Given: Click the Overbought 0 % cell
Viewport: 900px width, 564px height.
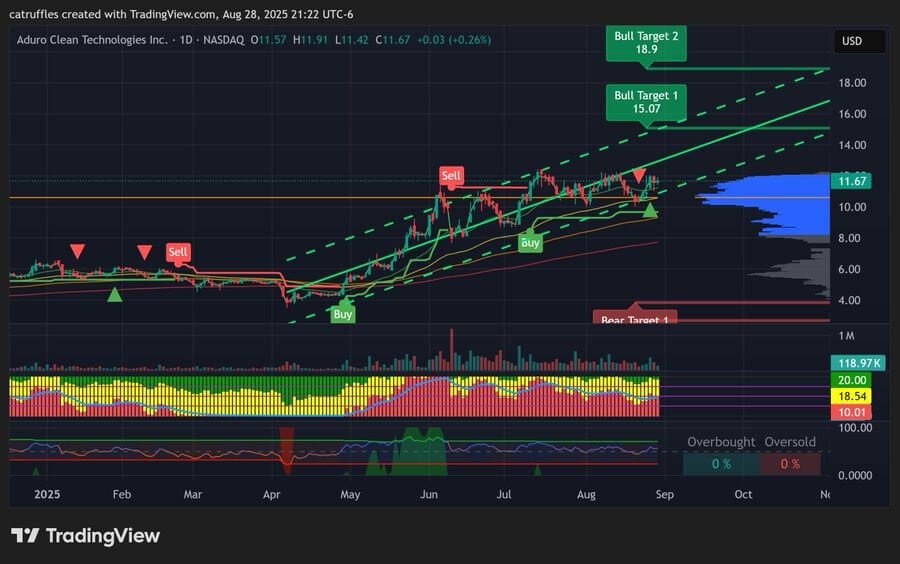Looking at the screenshot, I should tap(721, 464).
